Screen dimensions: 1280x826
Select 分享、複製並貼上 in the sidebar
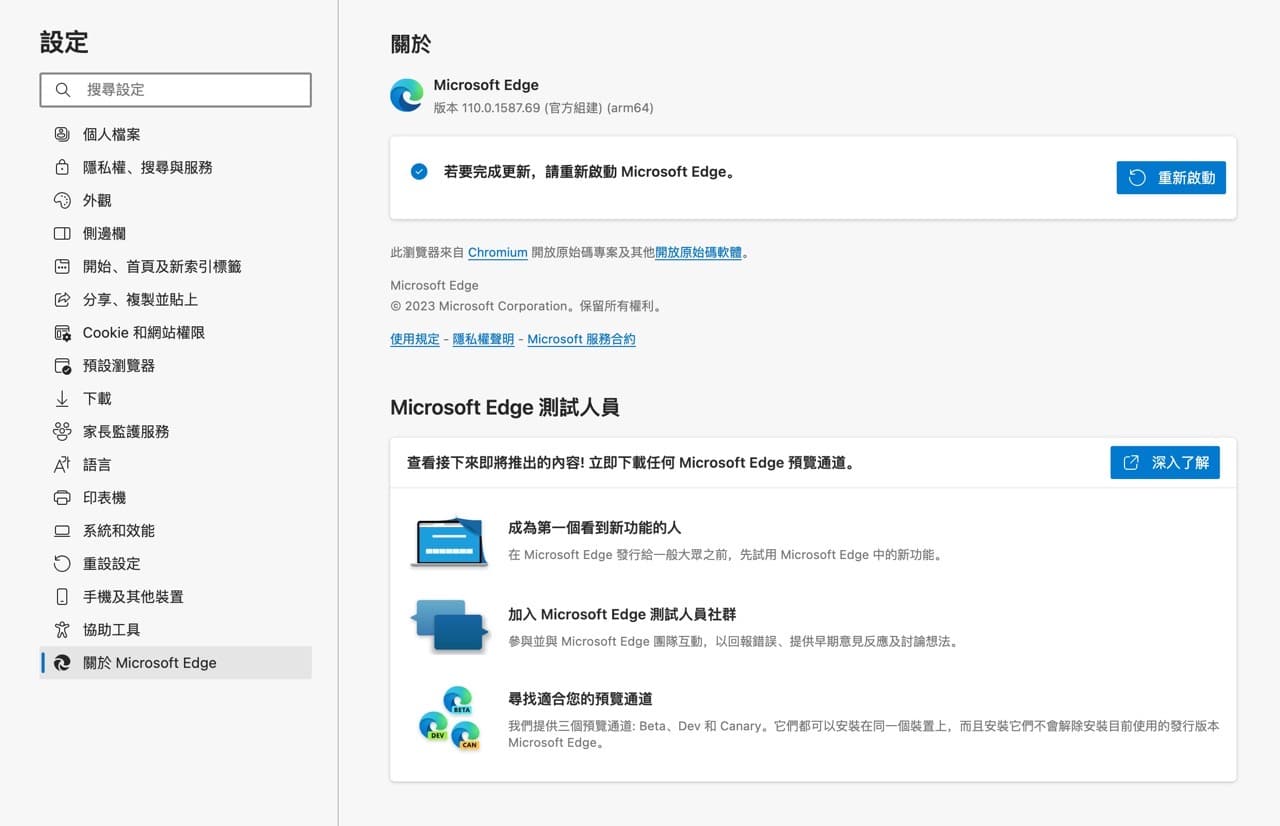(x=176, y=299)
